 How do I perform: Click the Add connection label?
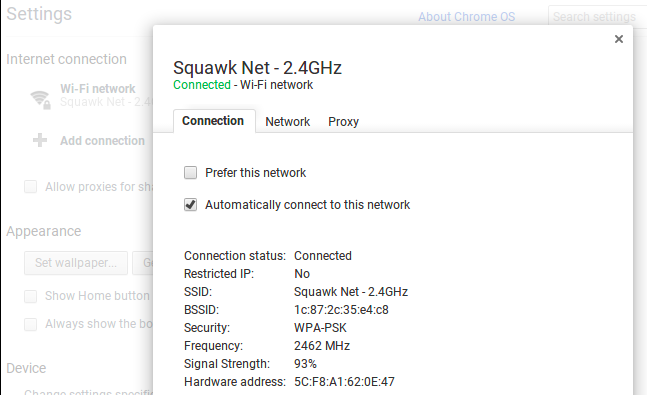pyautogui.click(x=102, y=141)
